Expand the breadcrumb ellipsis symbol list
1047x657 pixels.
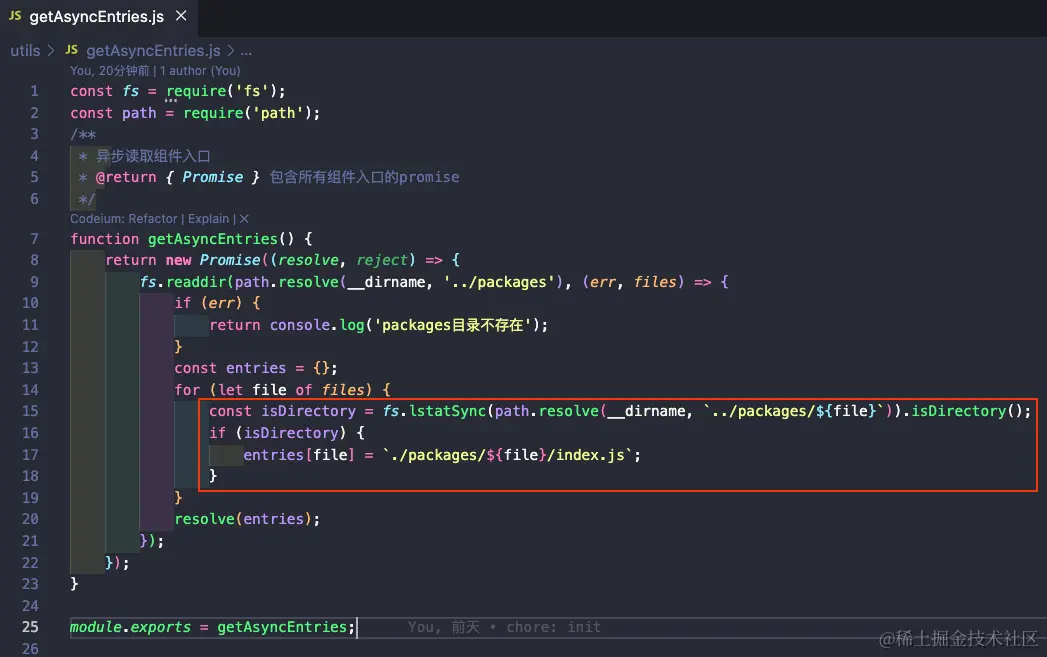[x=246, y=51]
